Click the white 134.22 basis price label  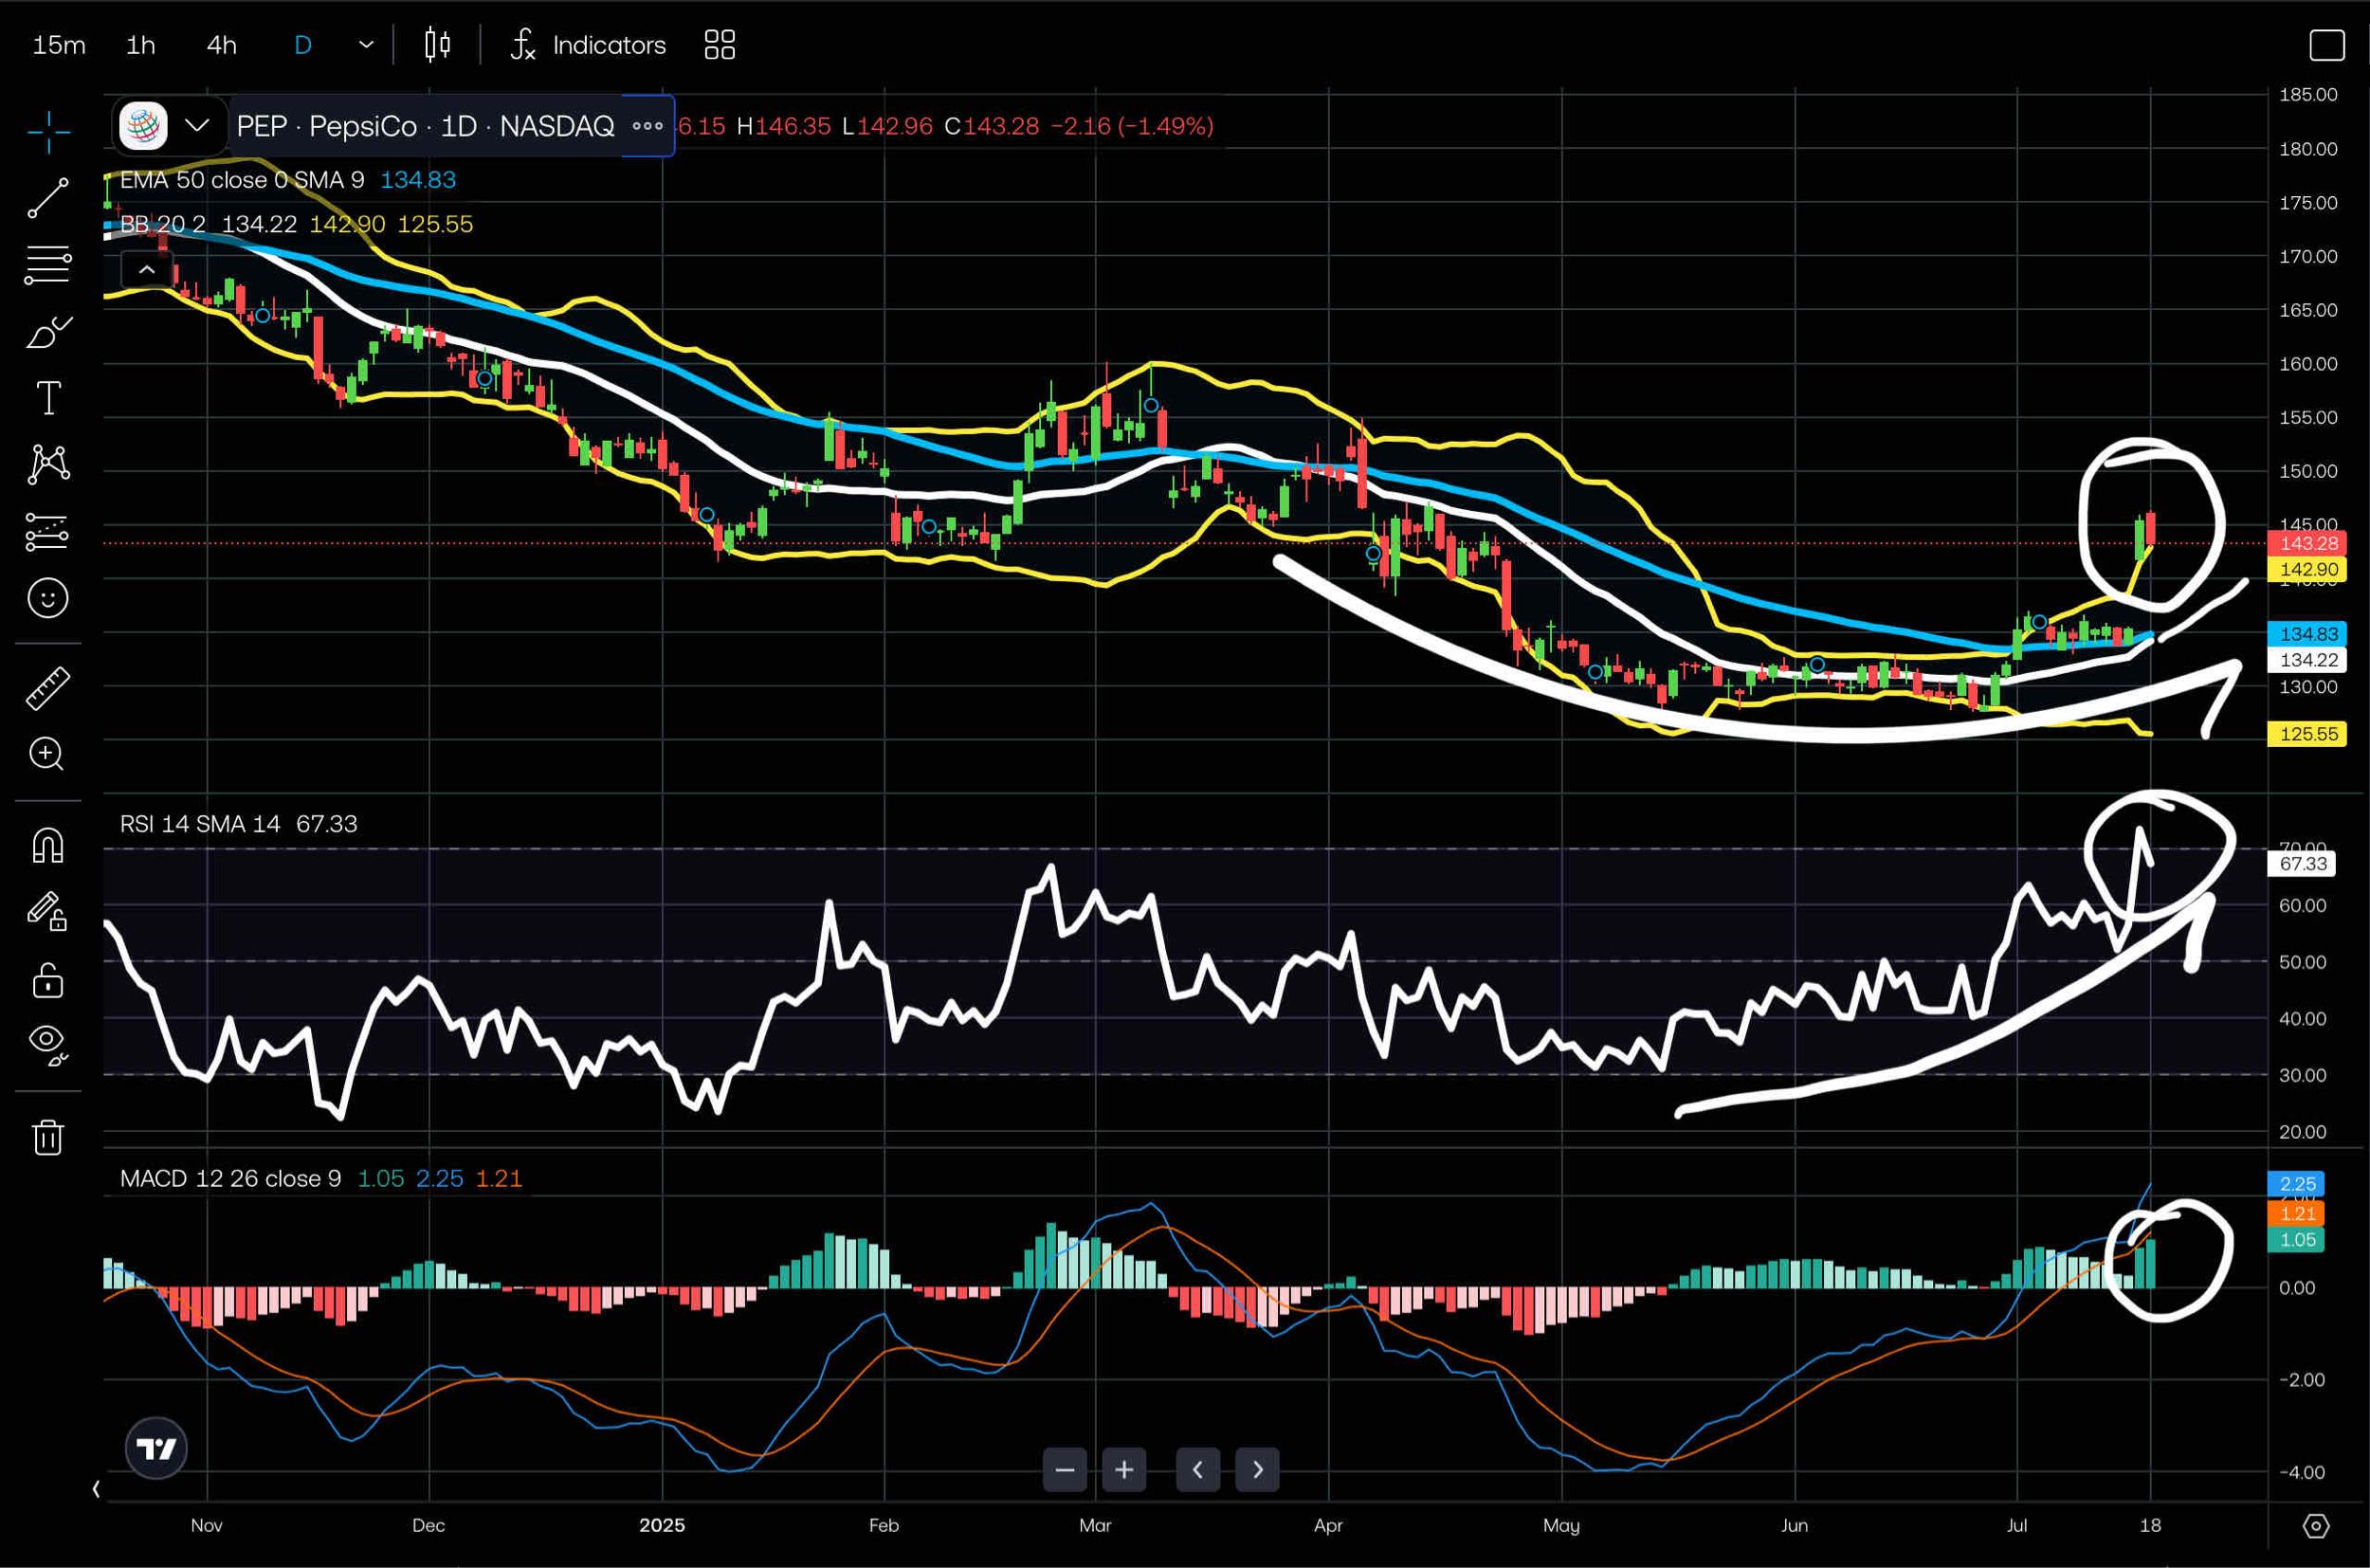2307,660
